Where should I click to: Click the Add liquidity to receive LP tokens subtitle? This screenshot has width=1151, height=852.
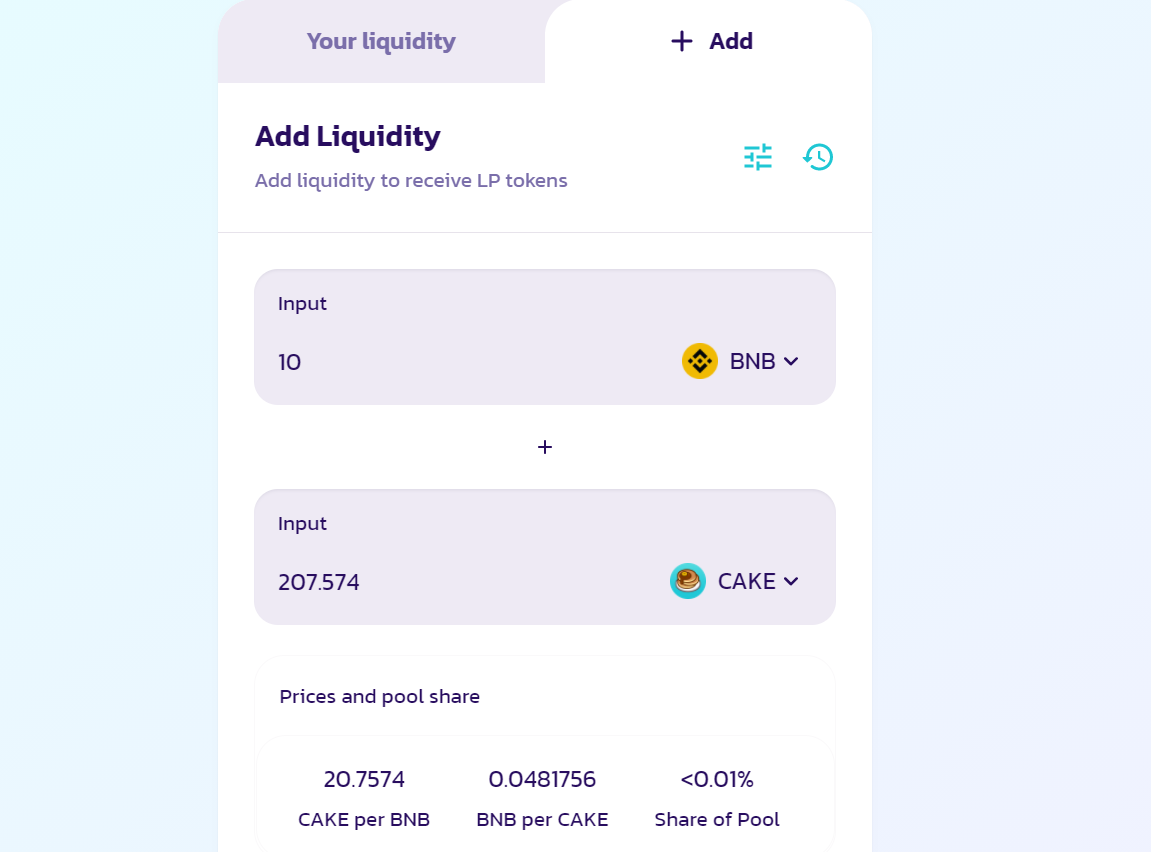411,181
